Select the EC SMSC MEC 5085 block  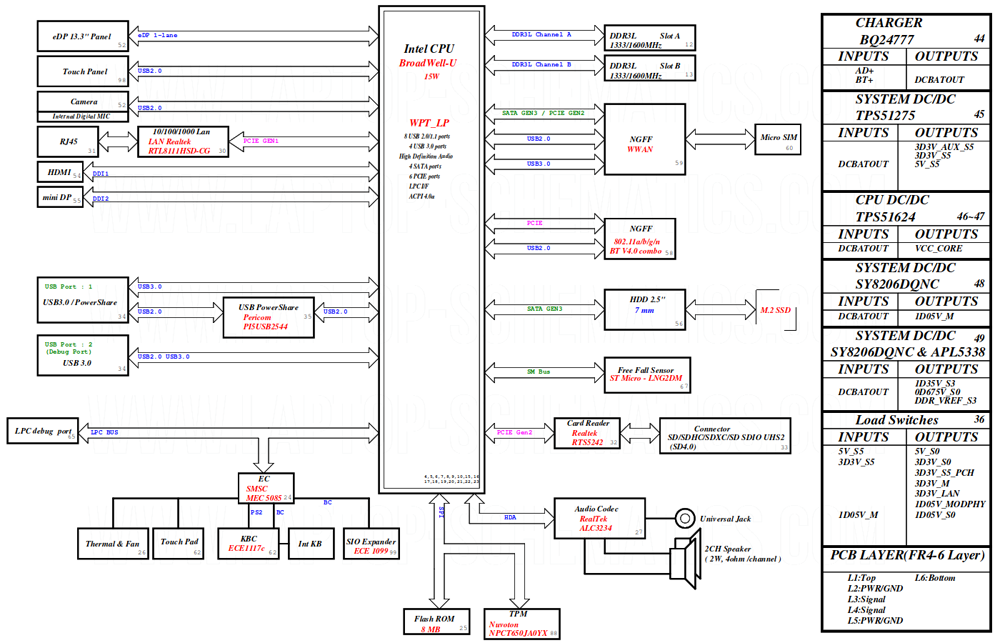click(266, 488)
